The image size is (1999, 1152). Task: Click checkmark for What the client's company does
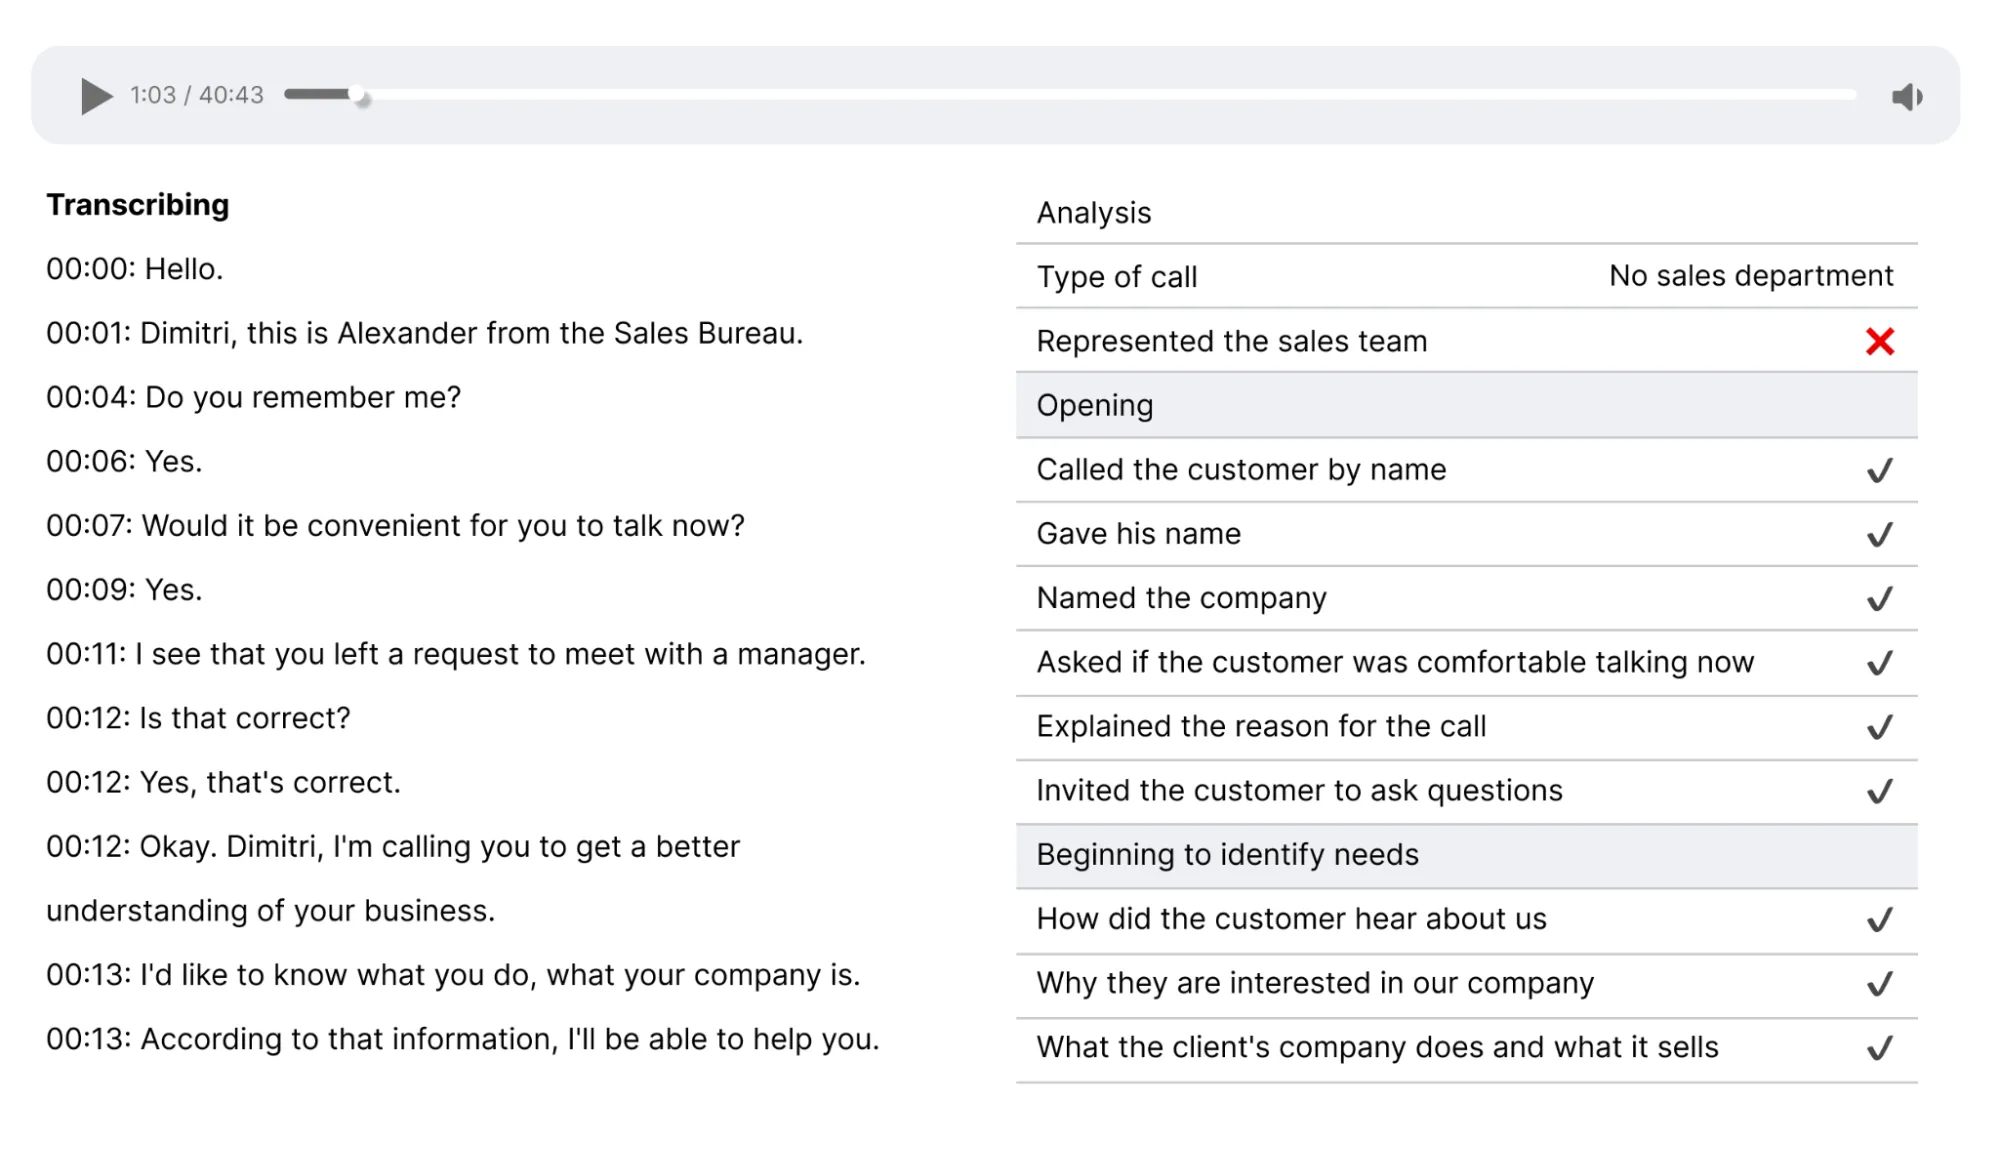click(1879, 1048)
